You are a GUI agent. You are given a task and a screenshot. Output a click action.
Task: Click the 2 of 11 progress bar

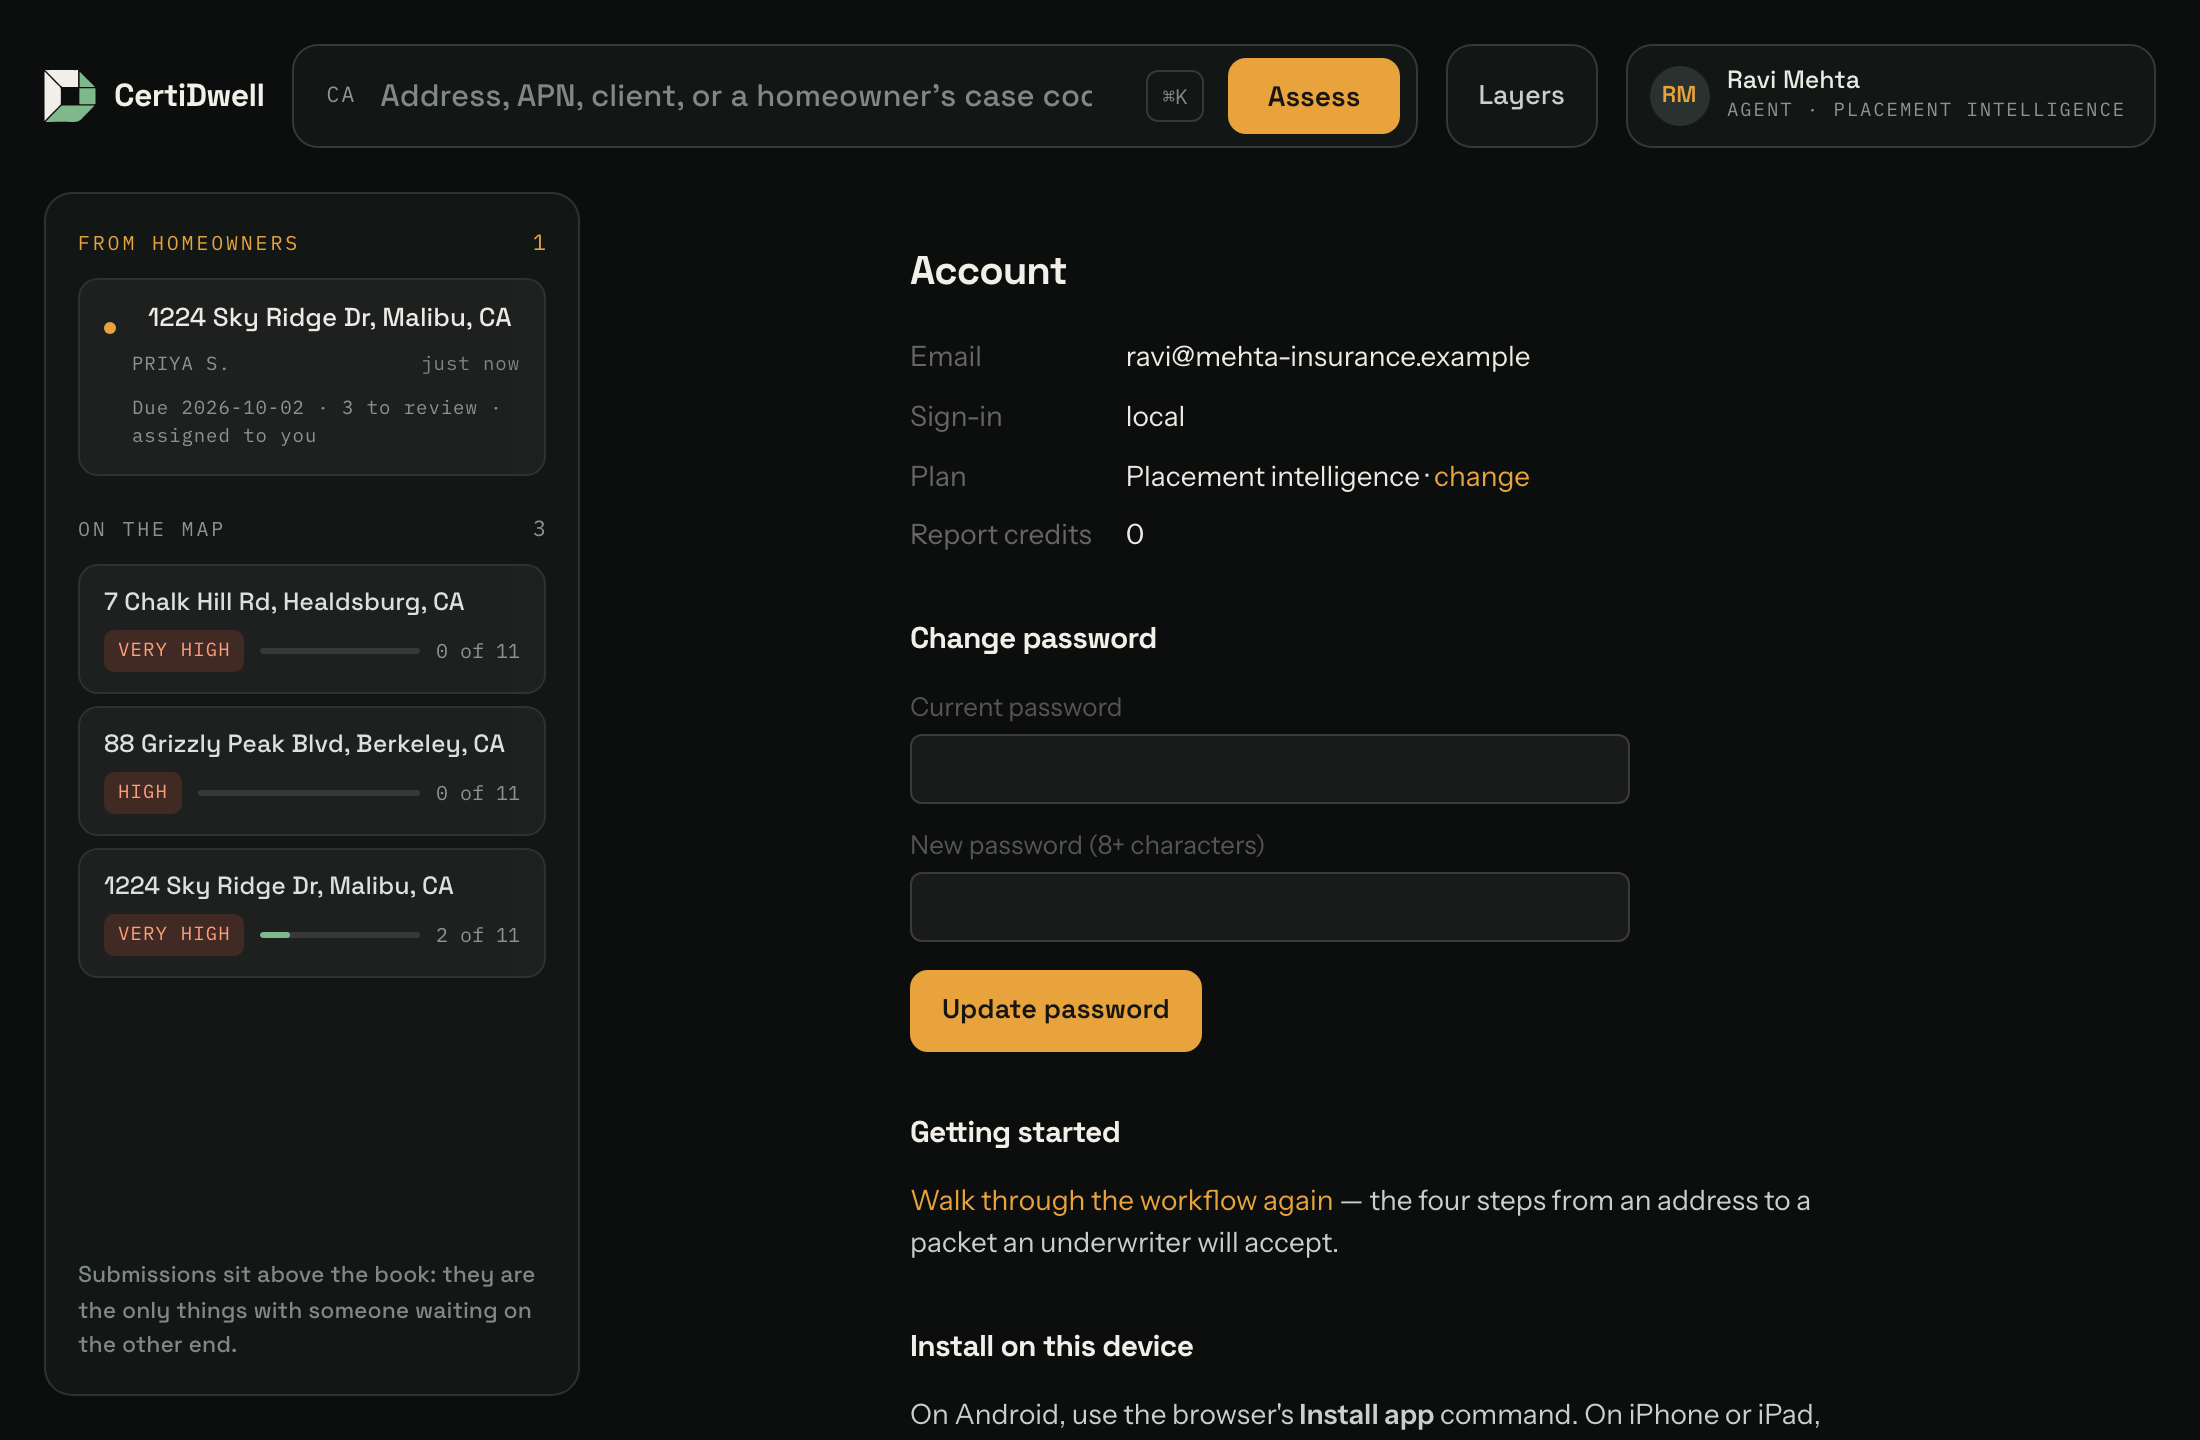[x=340, y=935]
